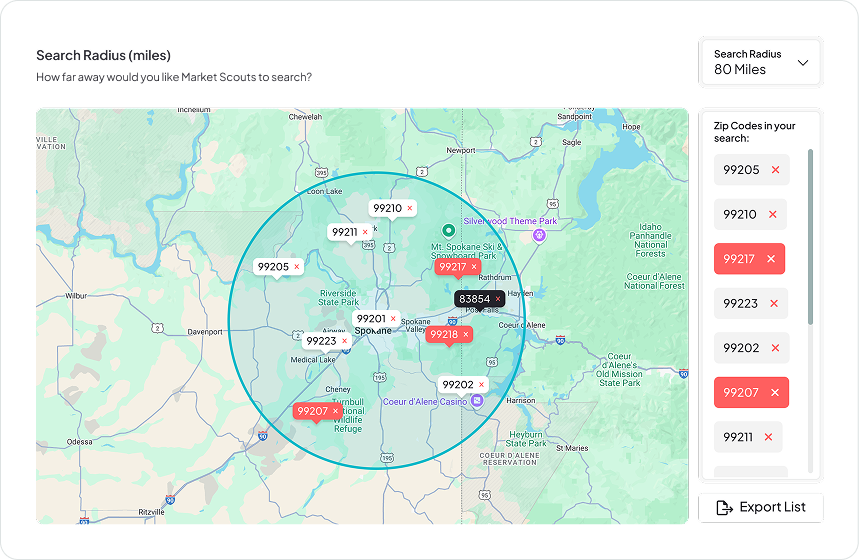Delete the red 99207 chip in list
The width and height of the screenshot is (859, 560).
tap(774, 393)
